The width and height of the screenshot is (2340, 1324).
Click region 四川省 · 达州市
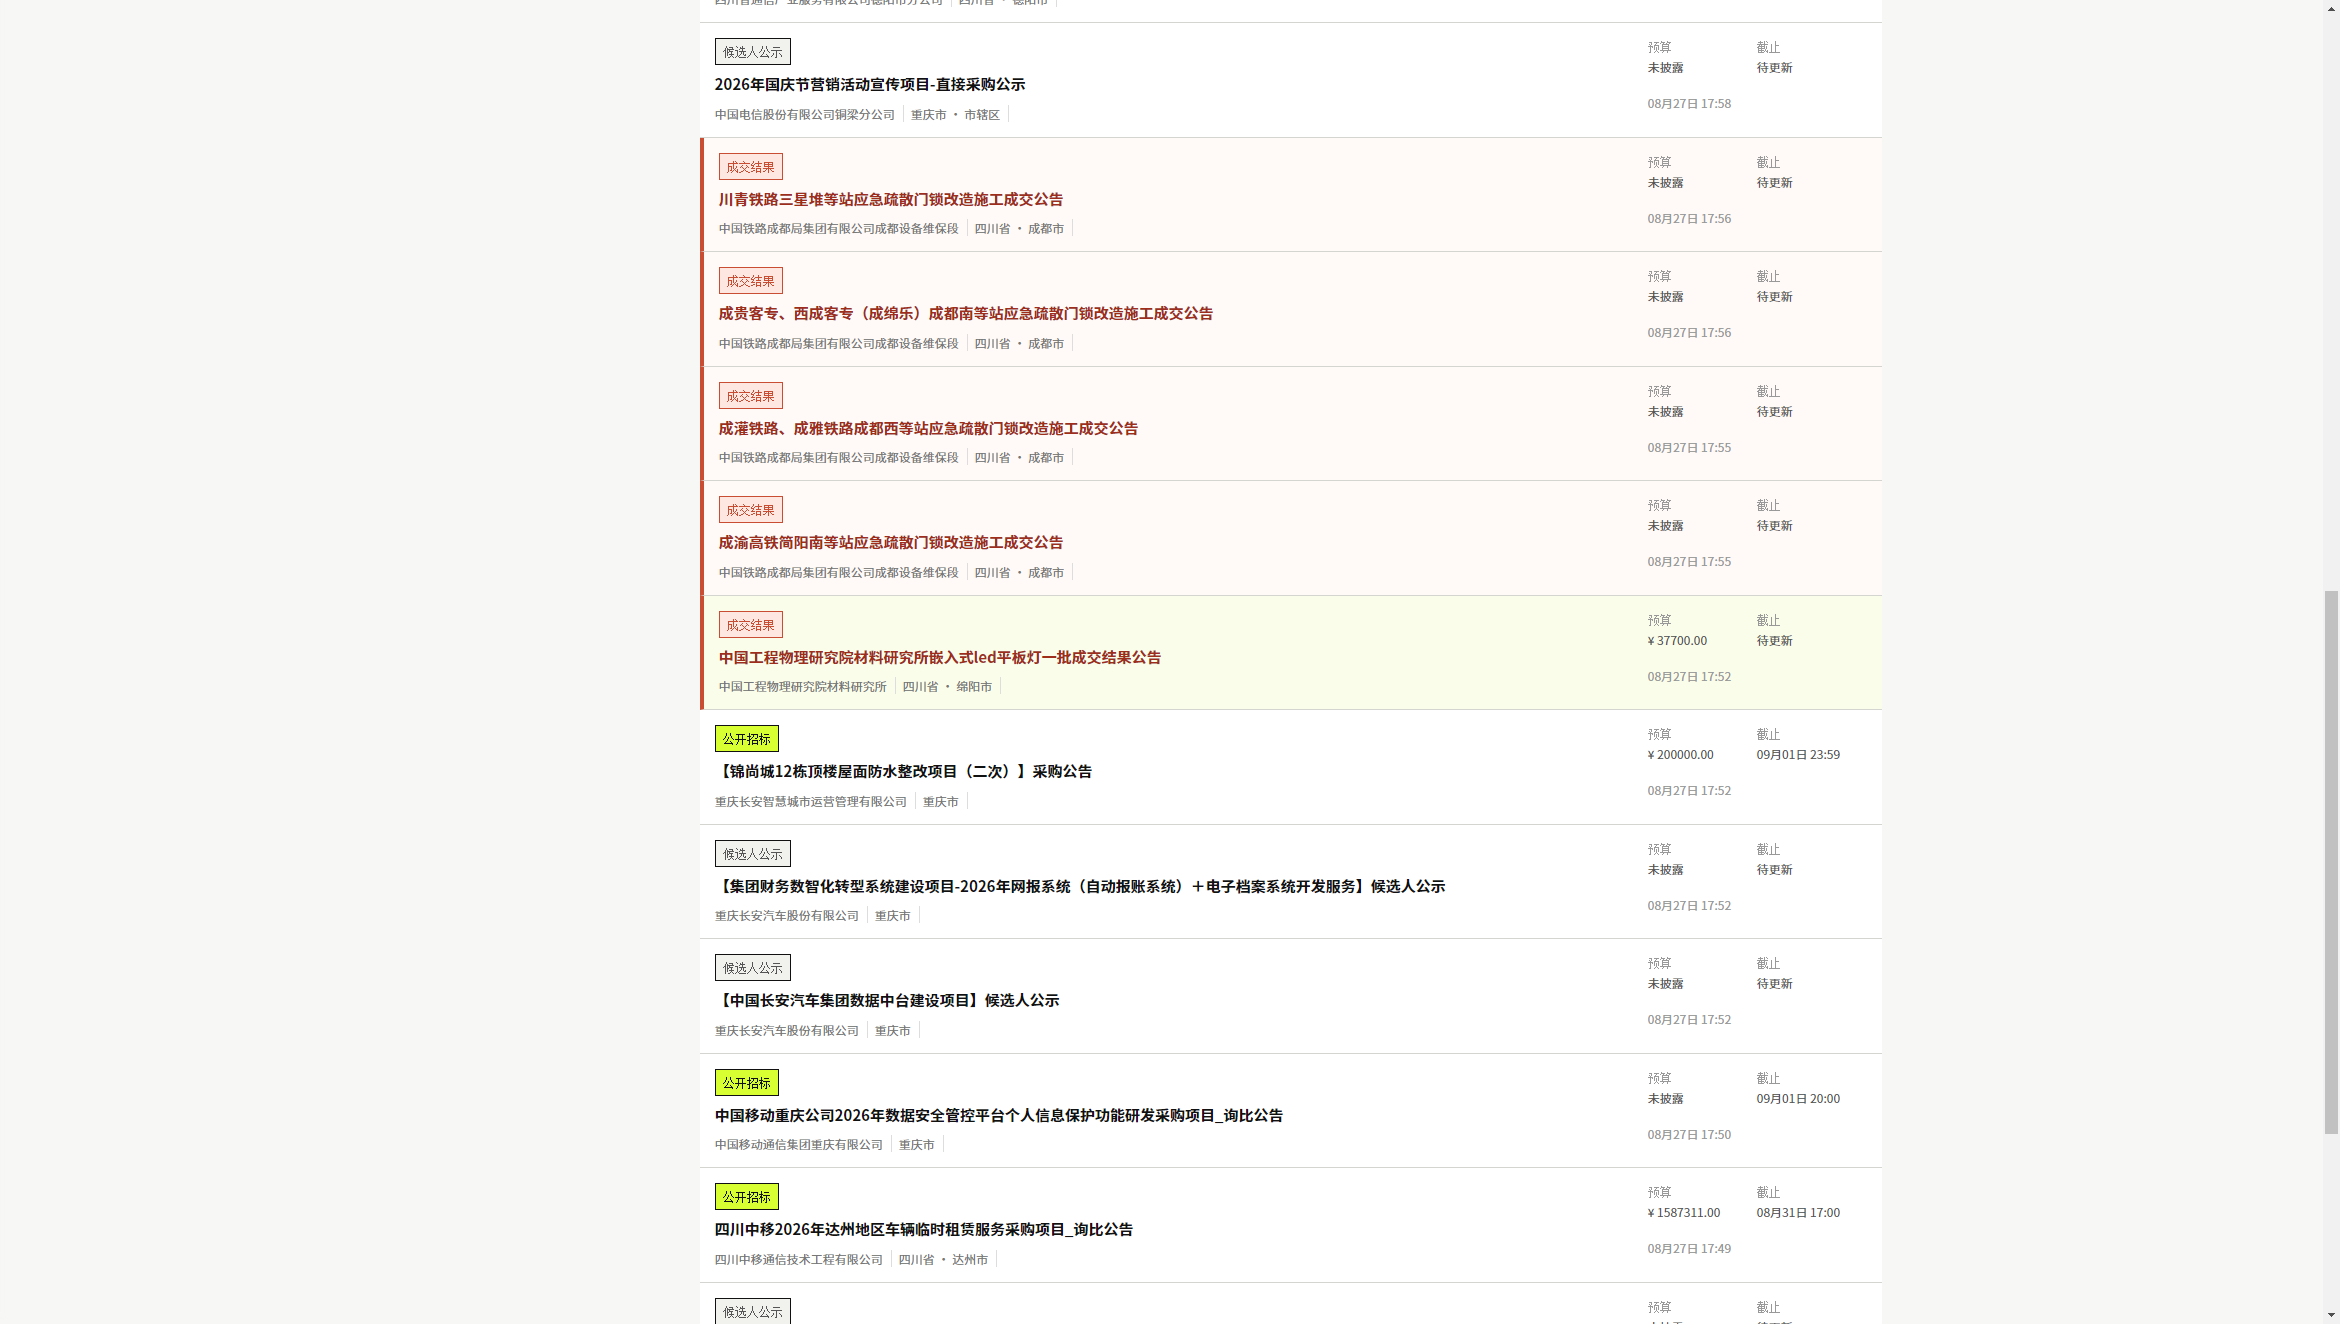point(943,1260)
